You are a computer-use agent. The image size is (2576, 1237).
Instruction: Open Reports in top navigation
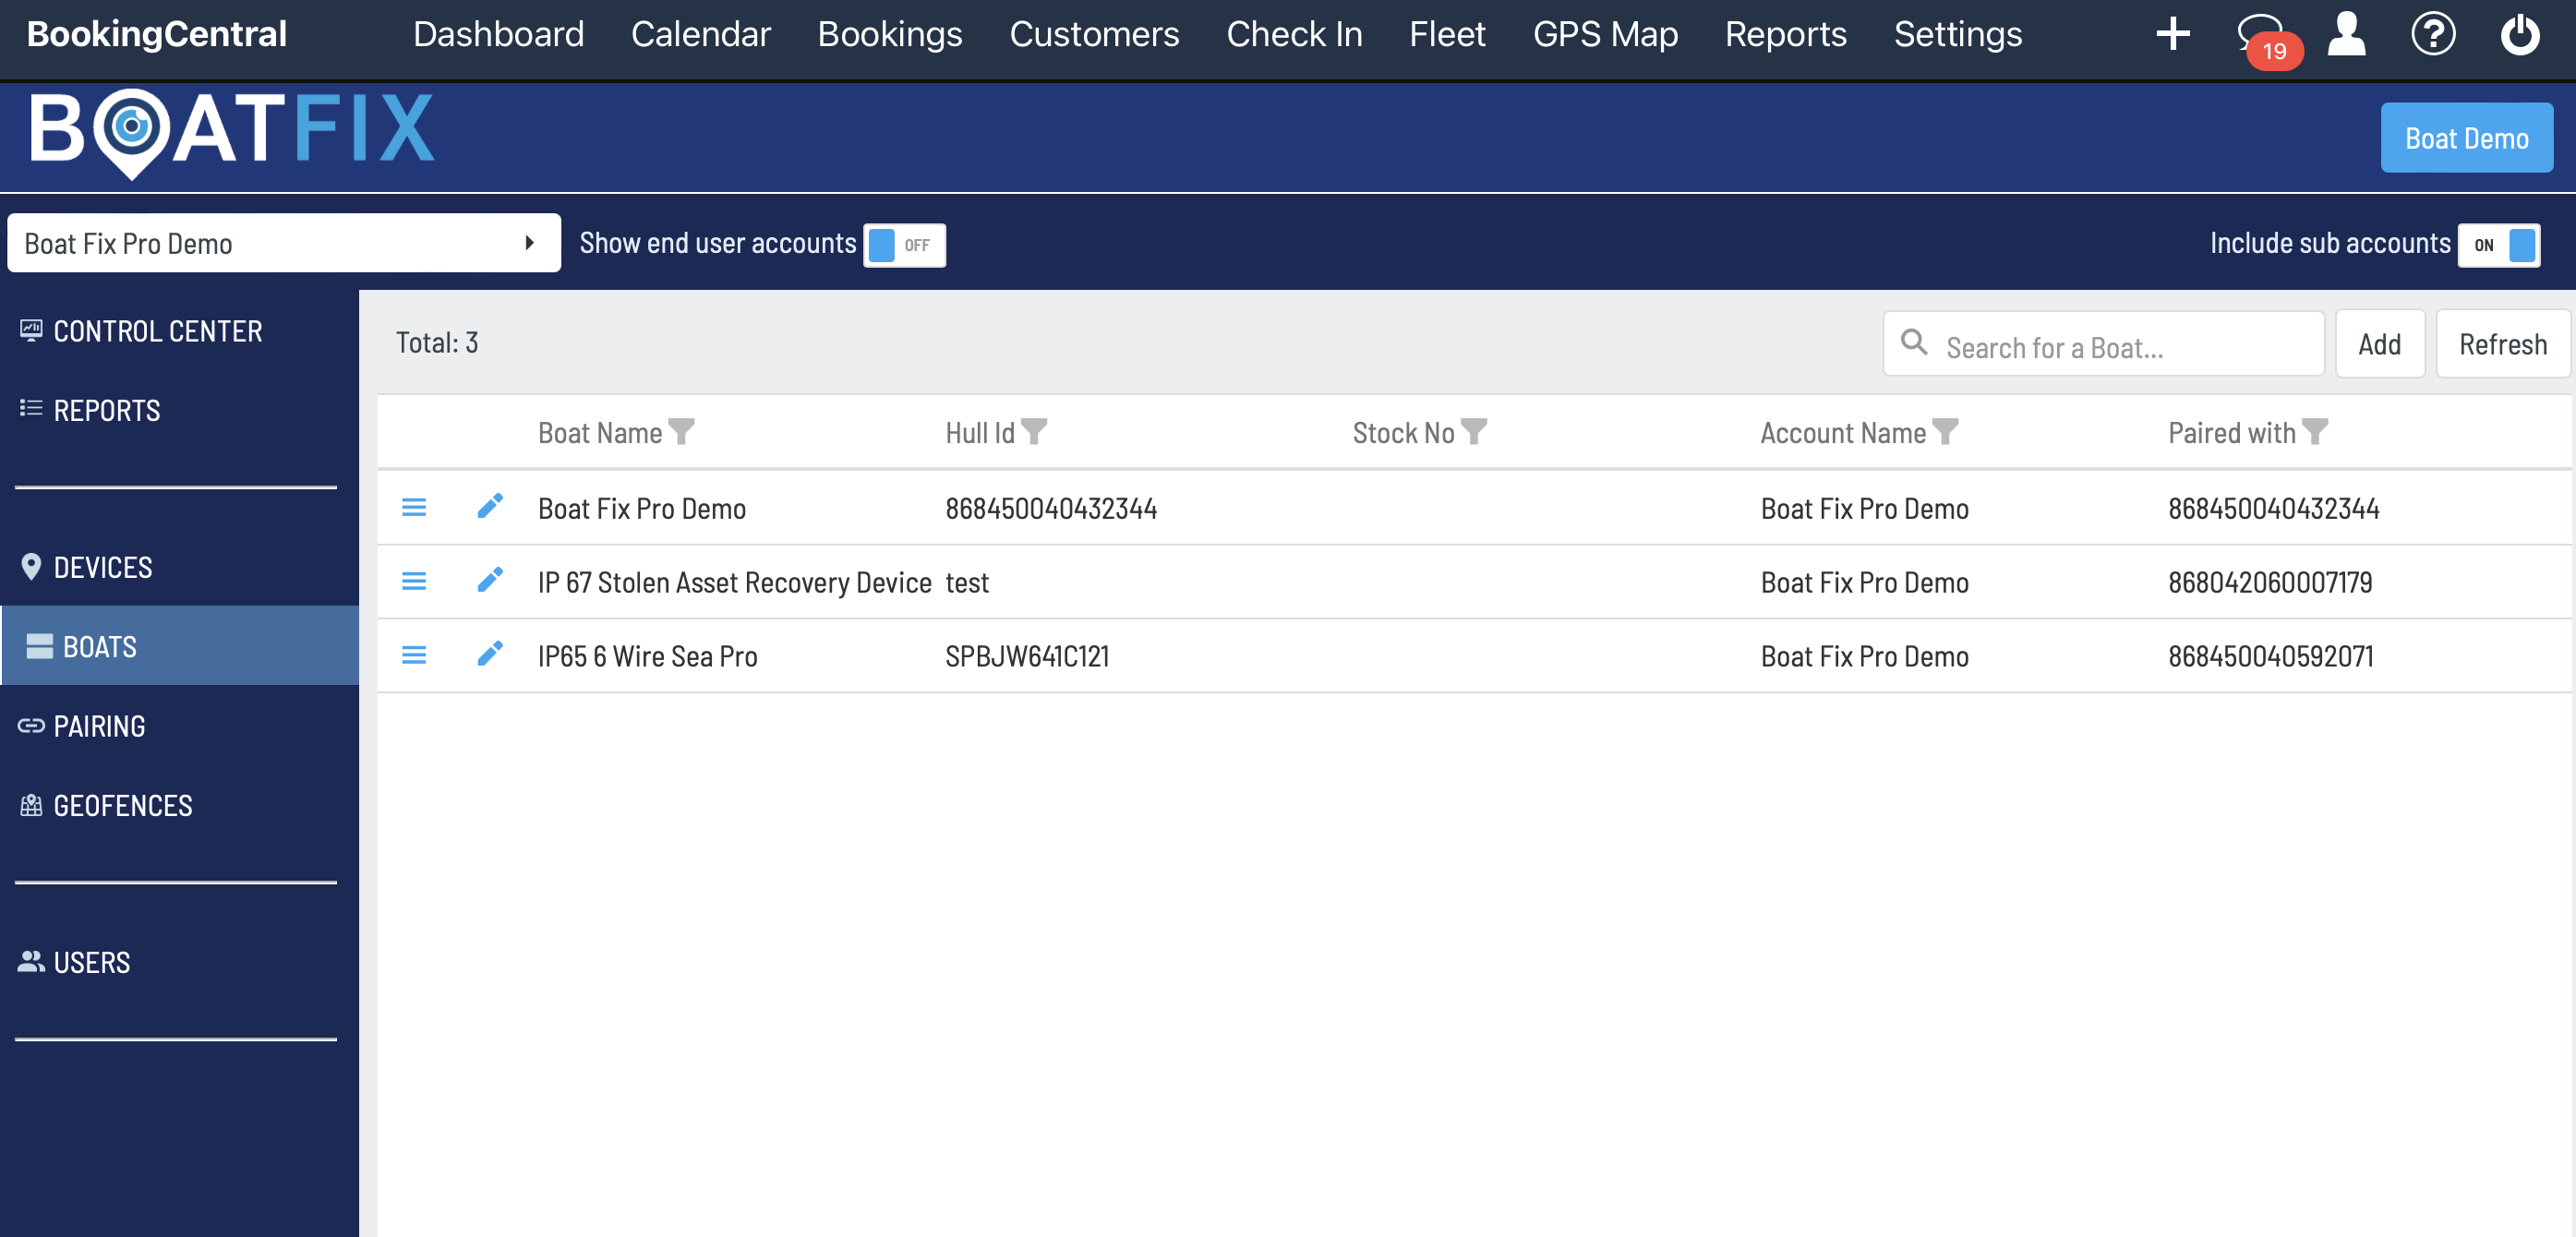1785,34
